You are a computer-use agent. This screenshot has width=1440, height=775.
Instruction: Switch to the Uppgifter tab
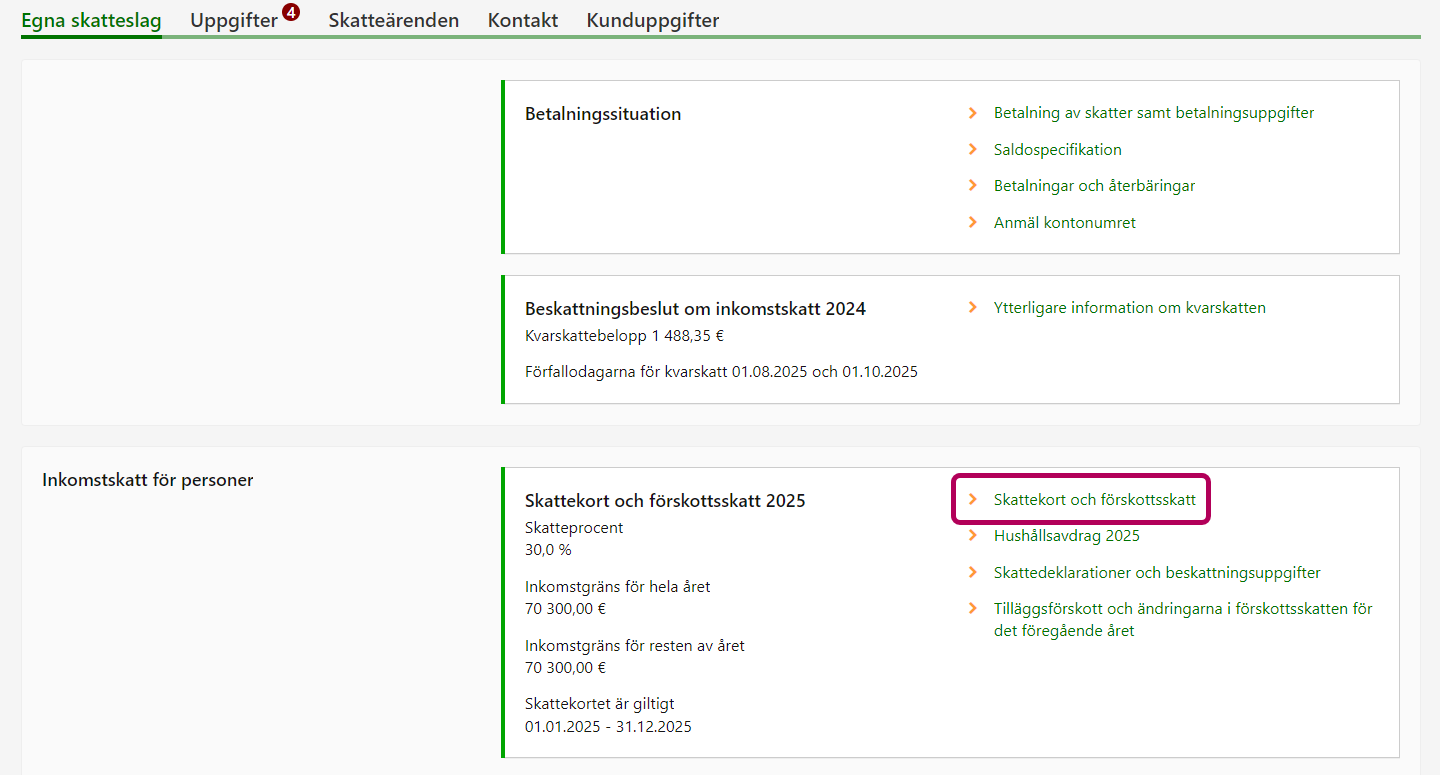(234, 20)
